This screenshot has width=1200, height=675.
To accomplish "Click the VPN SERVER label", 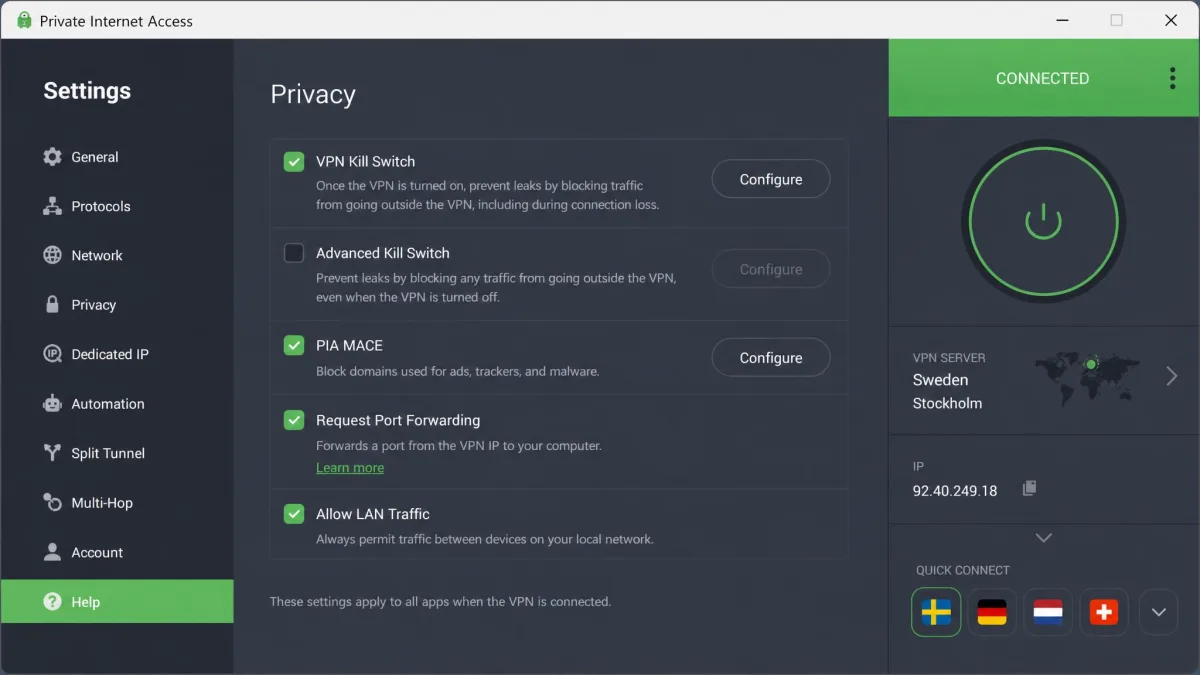I will pos(949,357).
